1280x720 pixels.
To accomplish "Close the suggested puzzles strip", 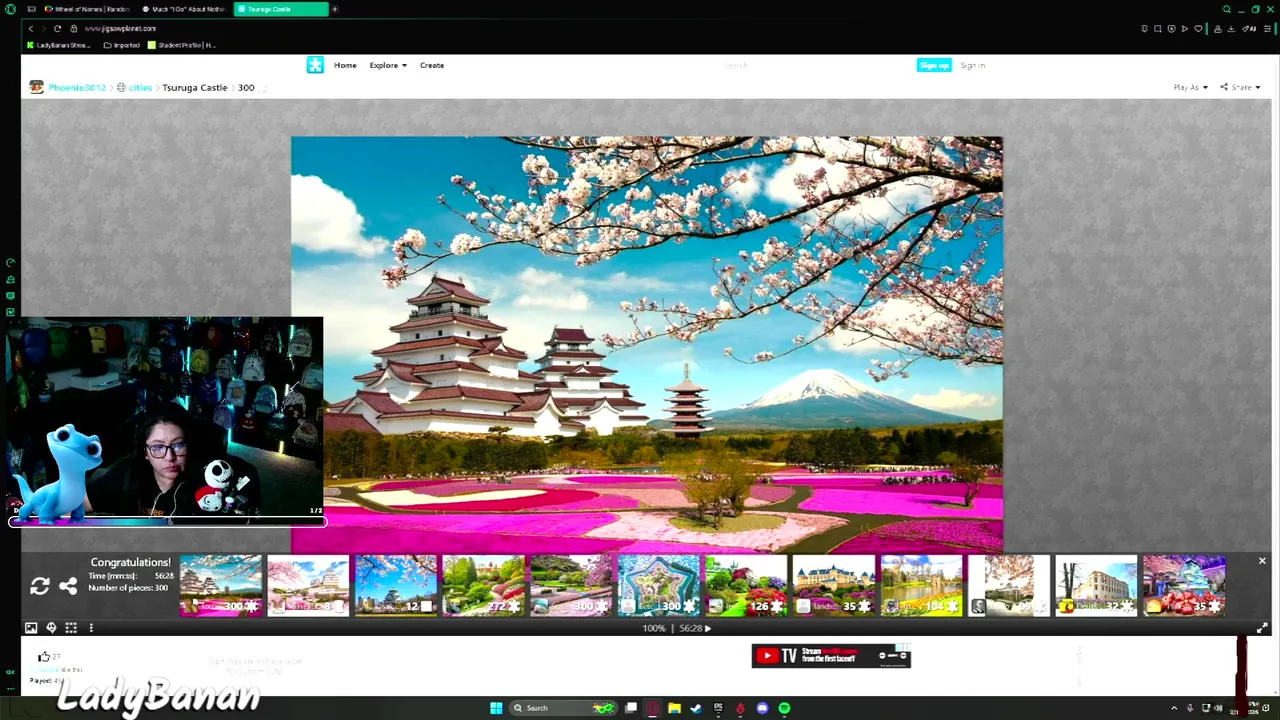I will click(1262, 562).
